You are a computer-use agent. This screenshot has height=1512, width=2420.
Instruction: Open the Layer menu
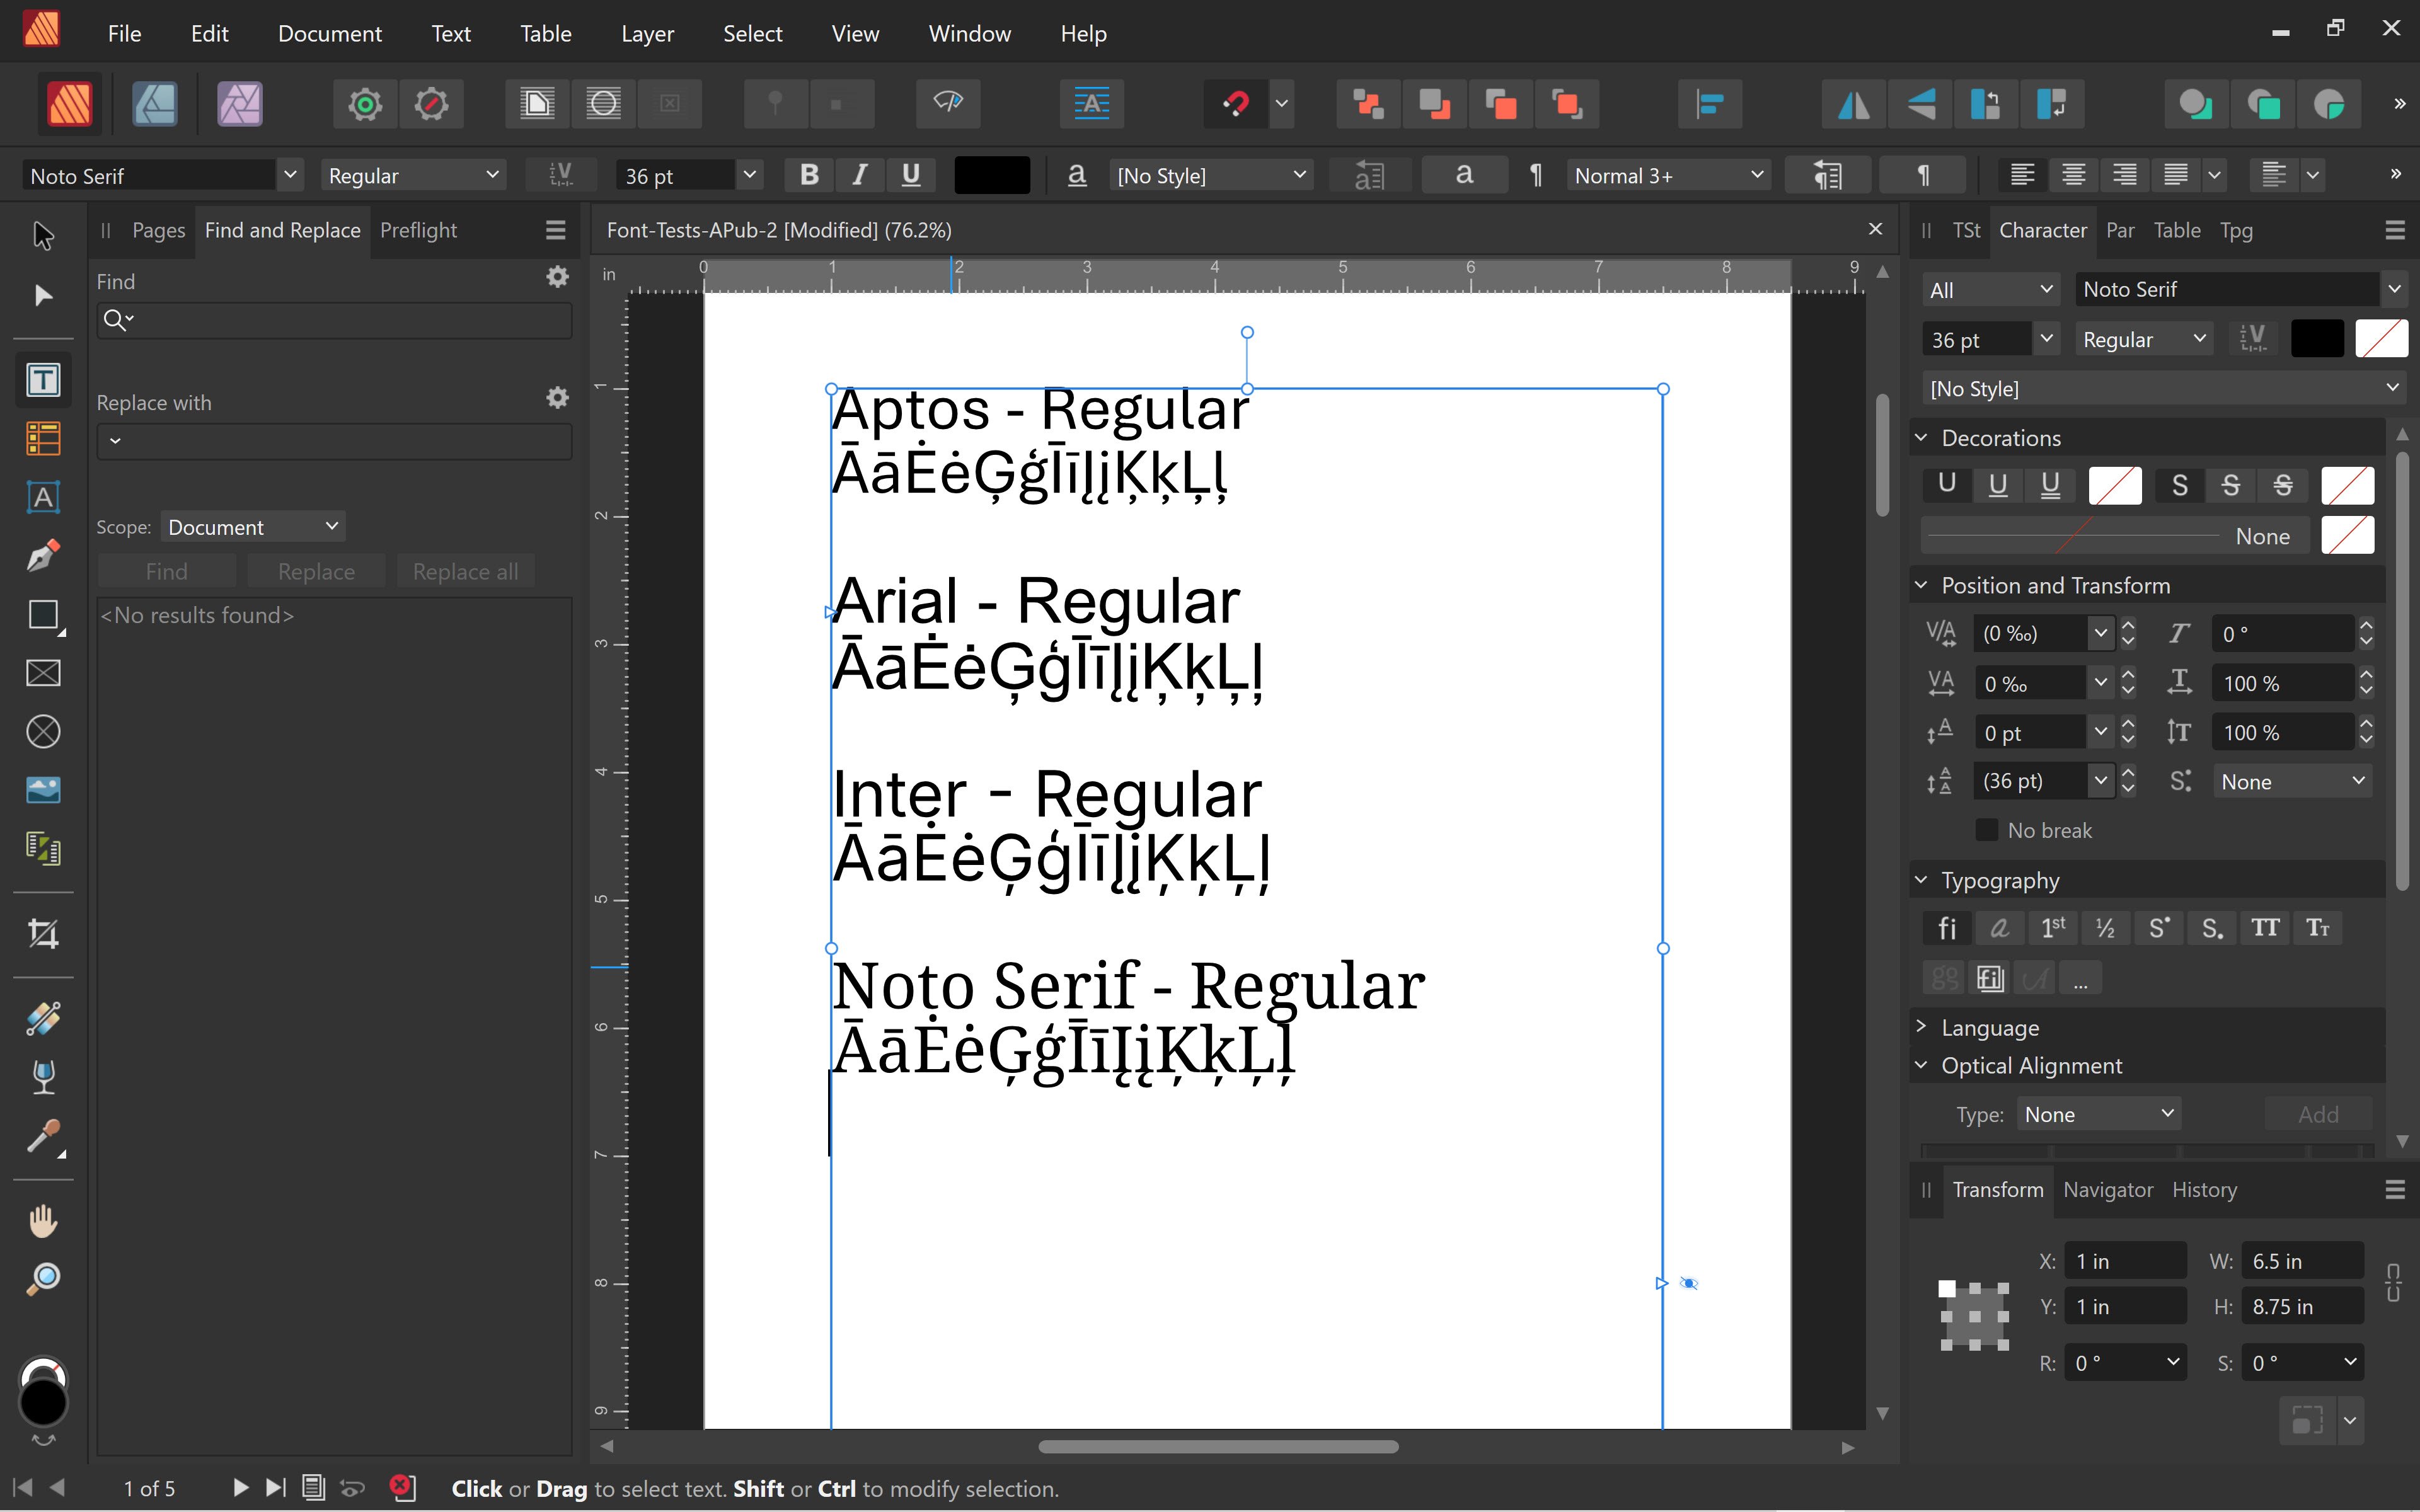[647, 34]
